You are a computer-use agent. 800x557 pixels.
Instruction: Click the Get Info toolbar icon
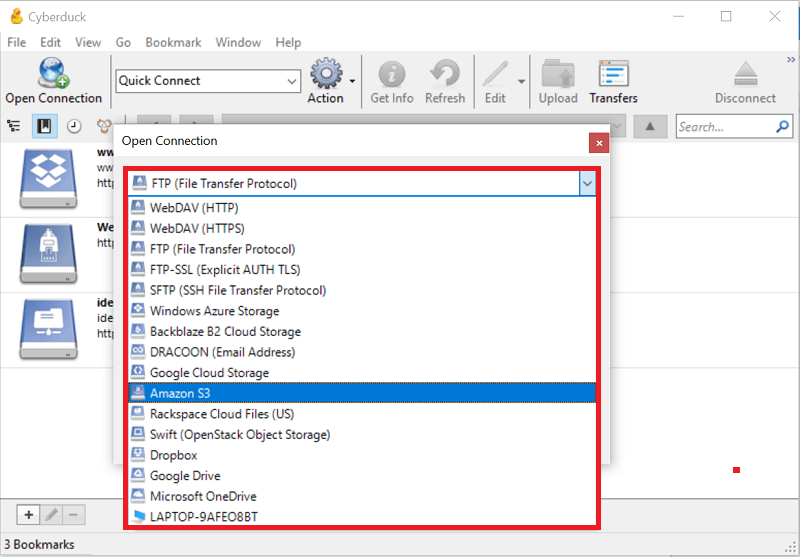[x=392, y=74]
